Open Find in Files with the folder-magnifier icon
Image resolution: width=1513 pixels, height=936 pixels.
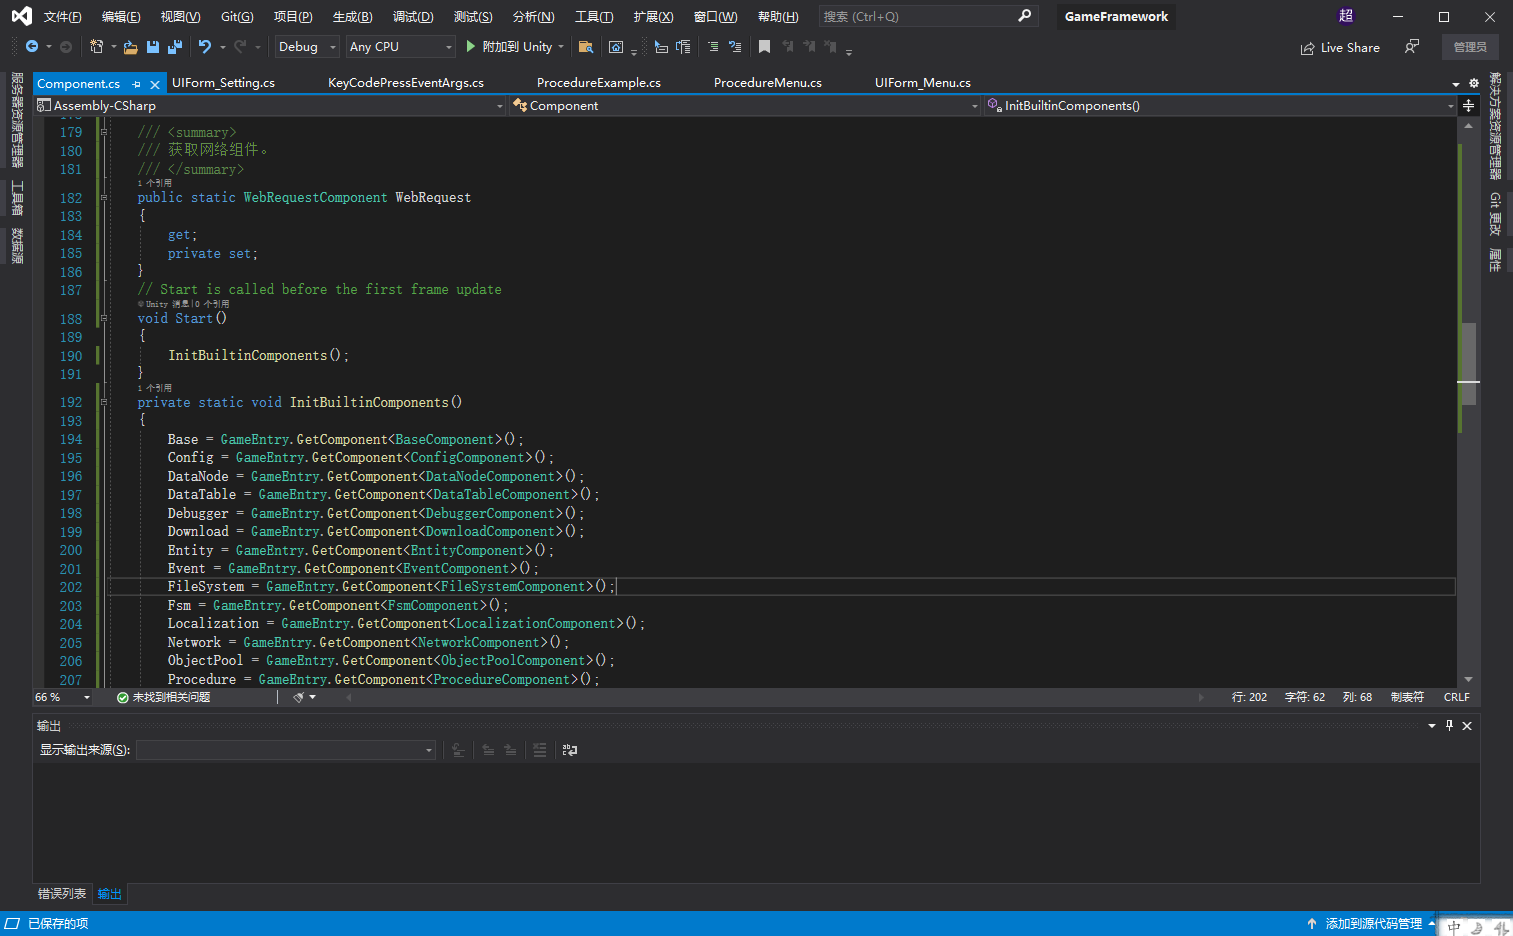pyautogui.click(x=585, y=46)
